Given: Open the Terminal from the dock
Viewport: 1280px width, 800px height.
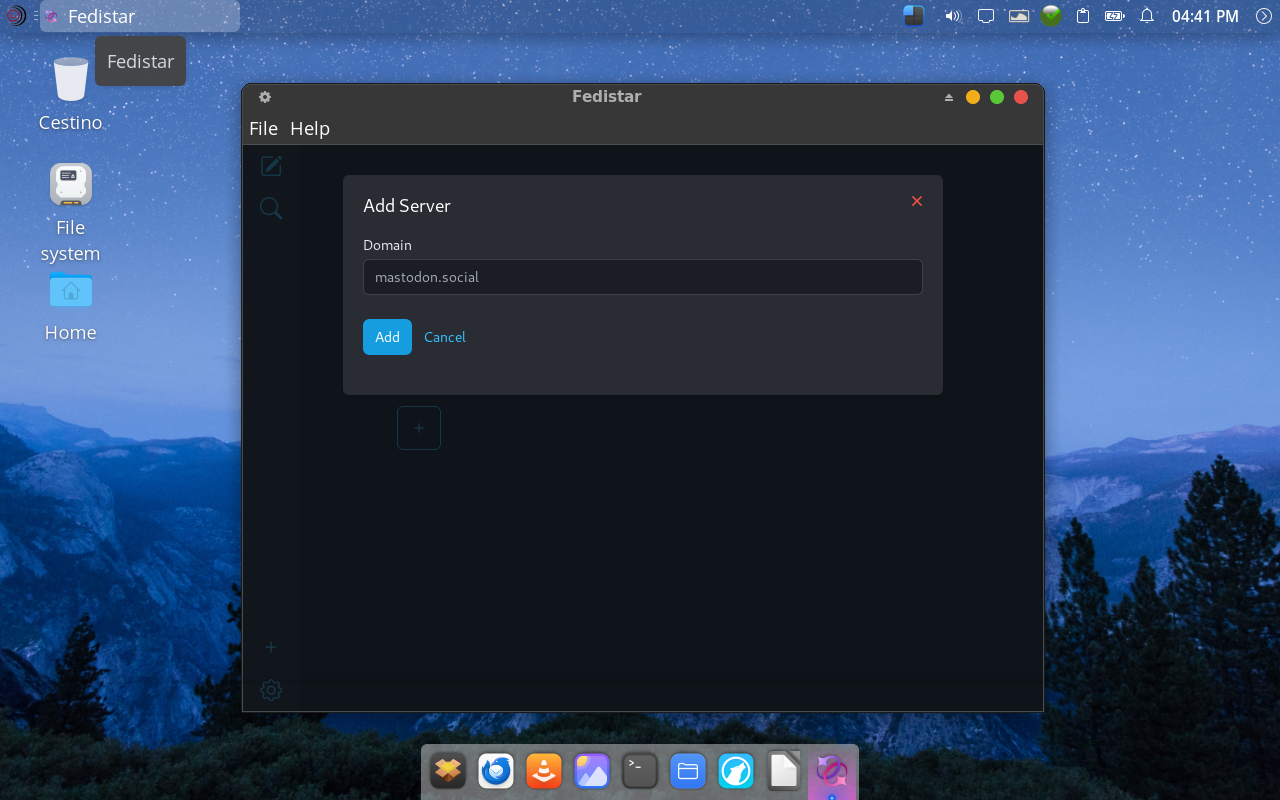Looking at the screenshot, I should click(x=640, y=771).
